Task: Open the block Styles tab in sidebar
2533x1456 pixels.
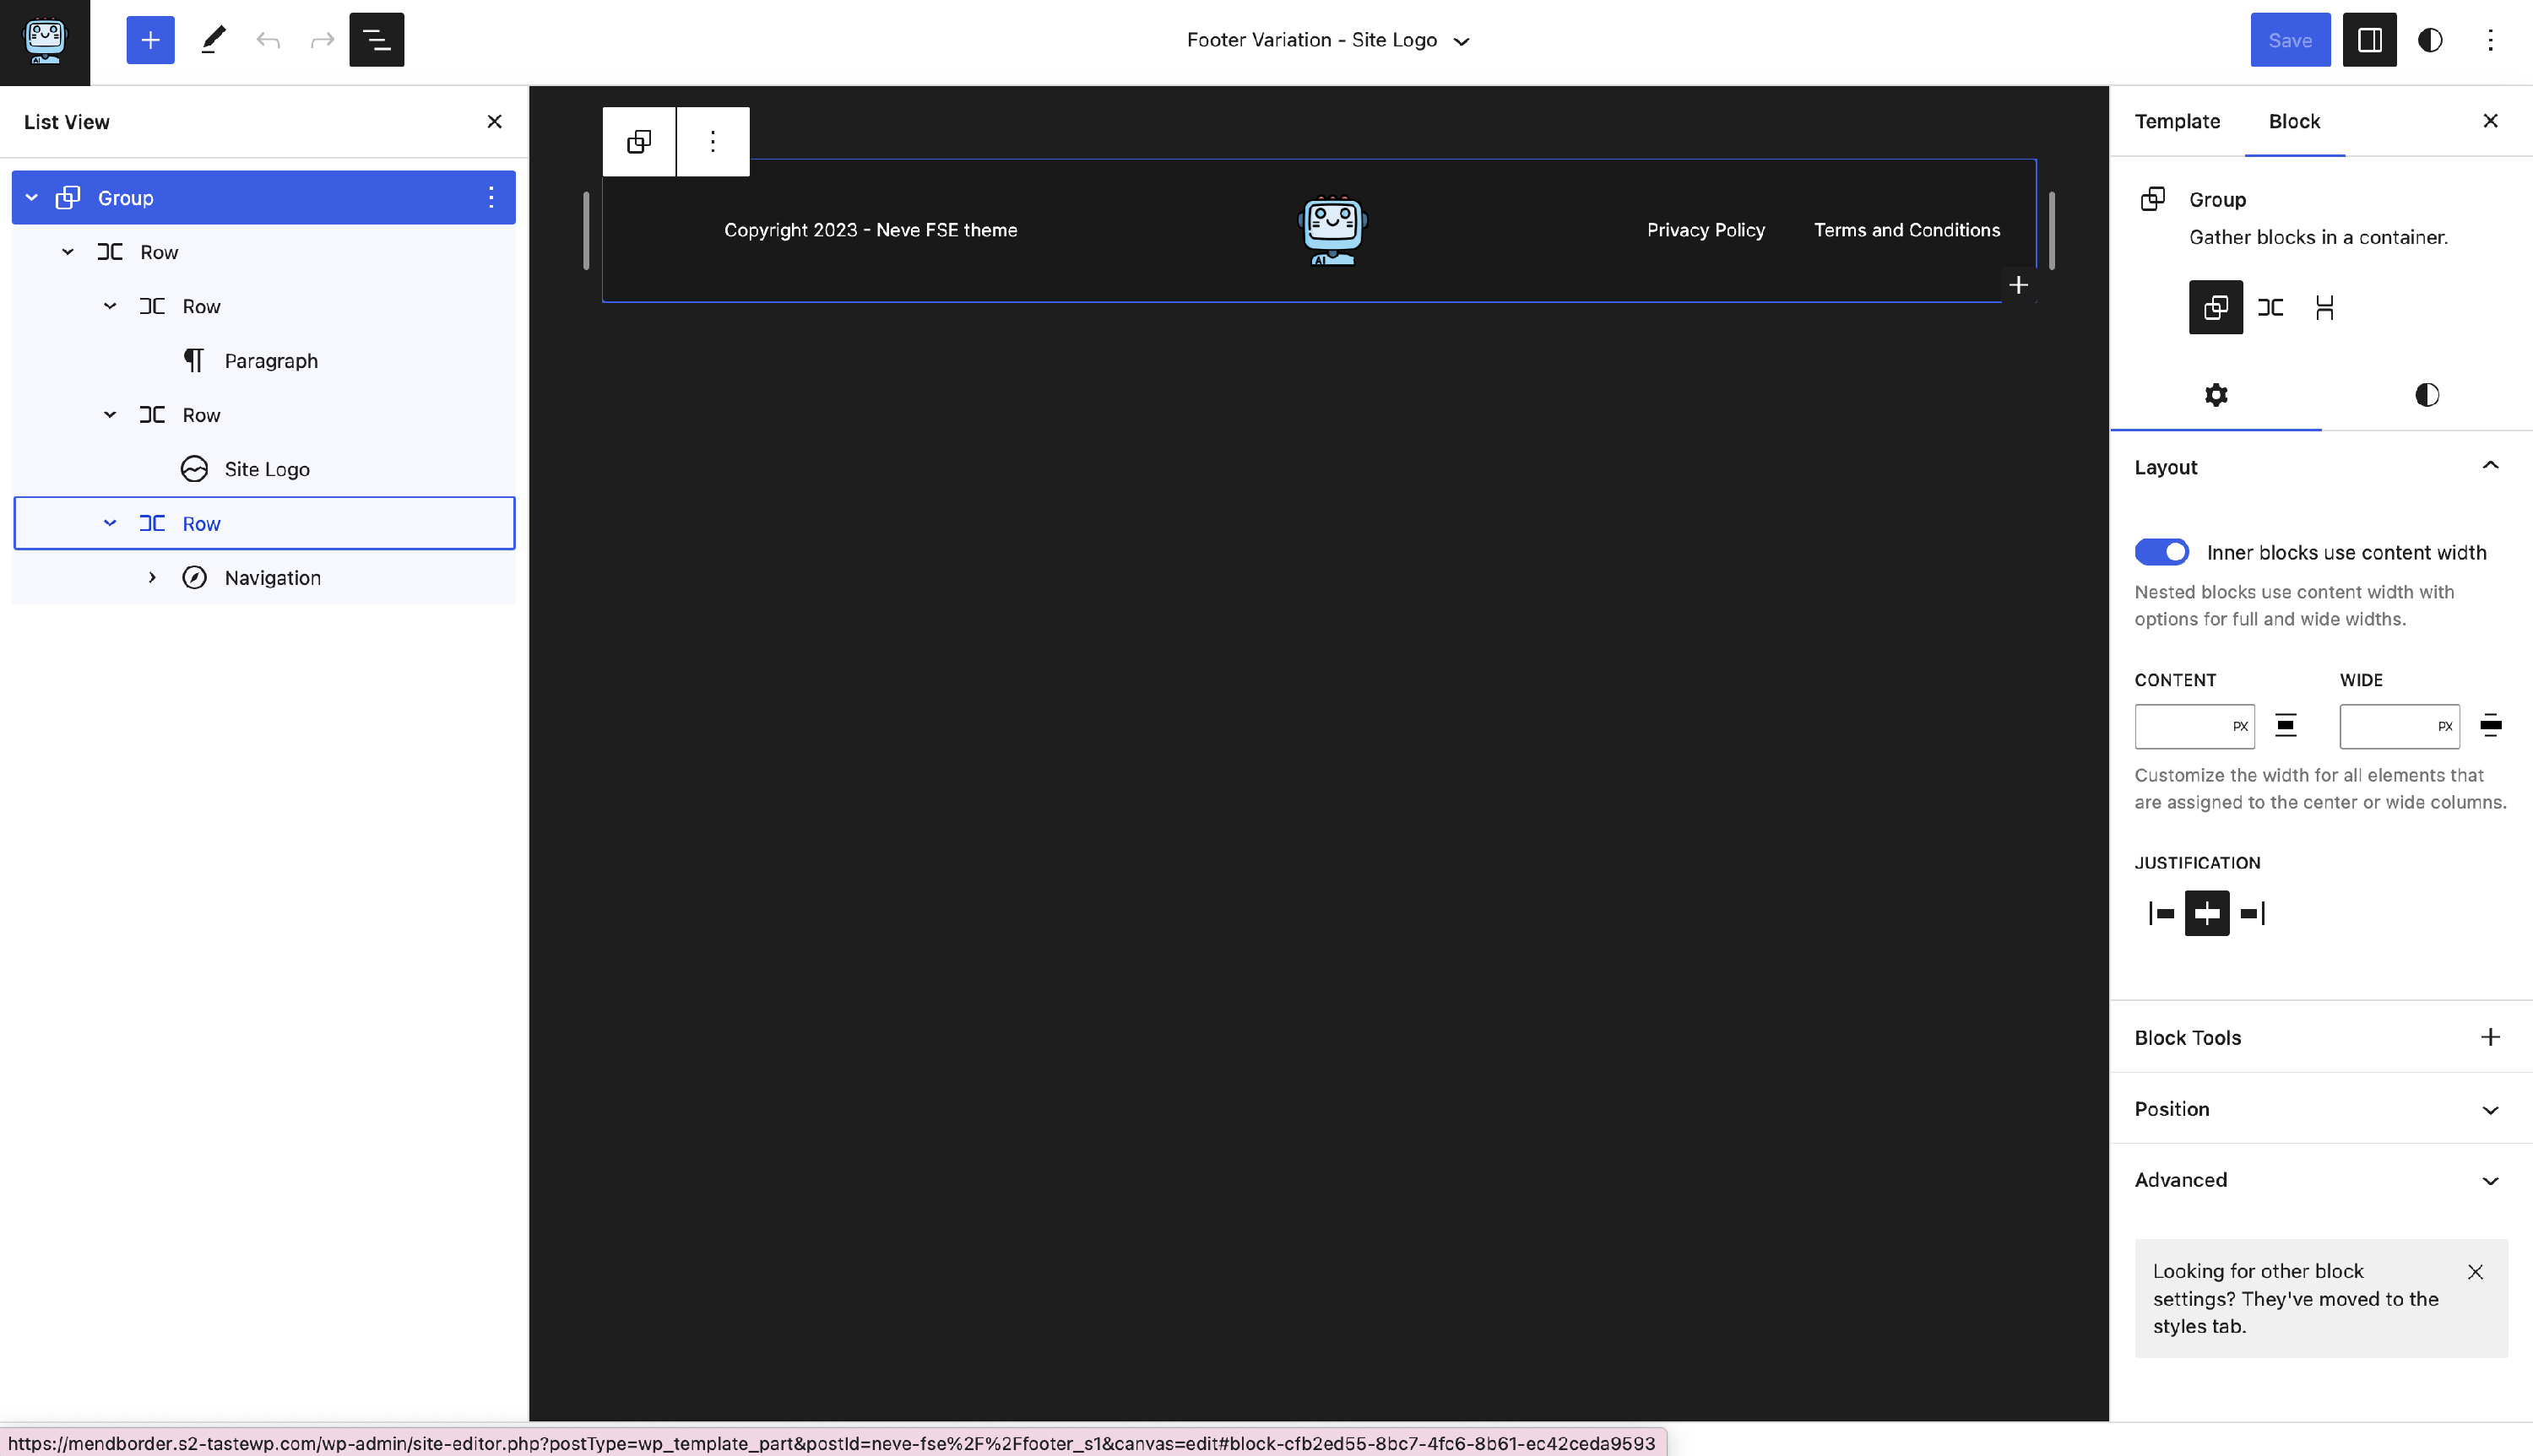Action: tap(2426, 395)
